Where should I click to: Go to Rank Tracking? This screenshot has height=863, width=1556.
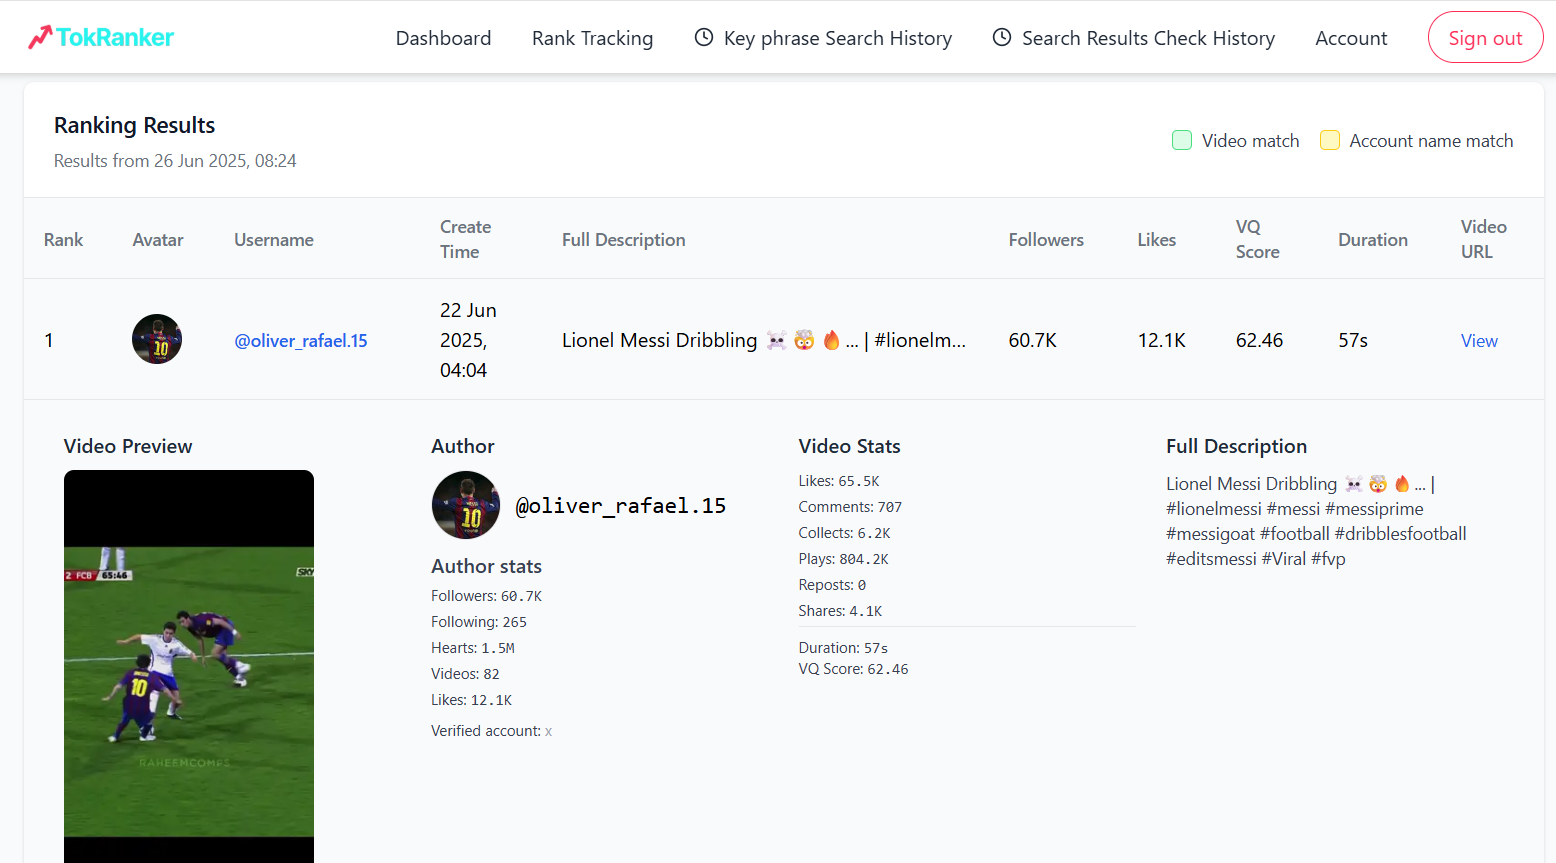coord(592,38)
